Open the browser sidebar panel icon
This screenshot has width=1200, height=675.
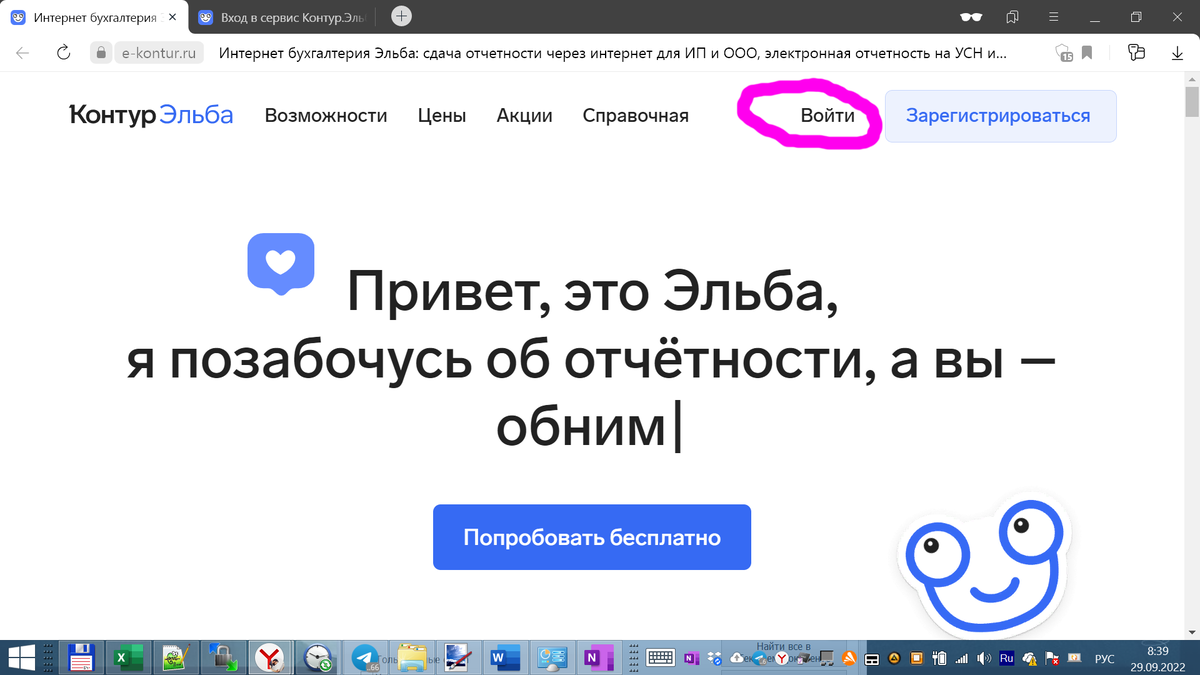(x=1136, y=53)
